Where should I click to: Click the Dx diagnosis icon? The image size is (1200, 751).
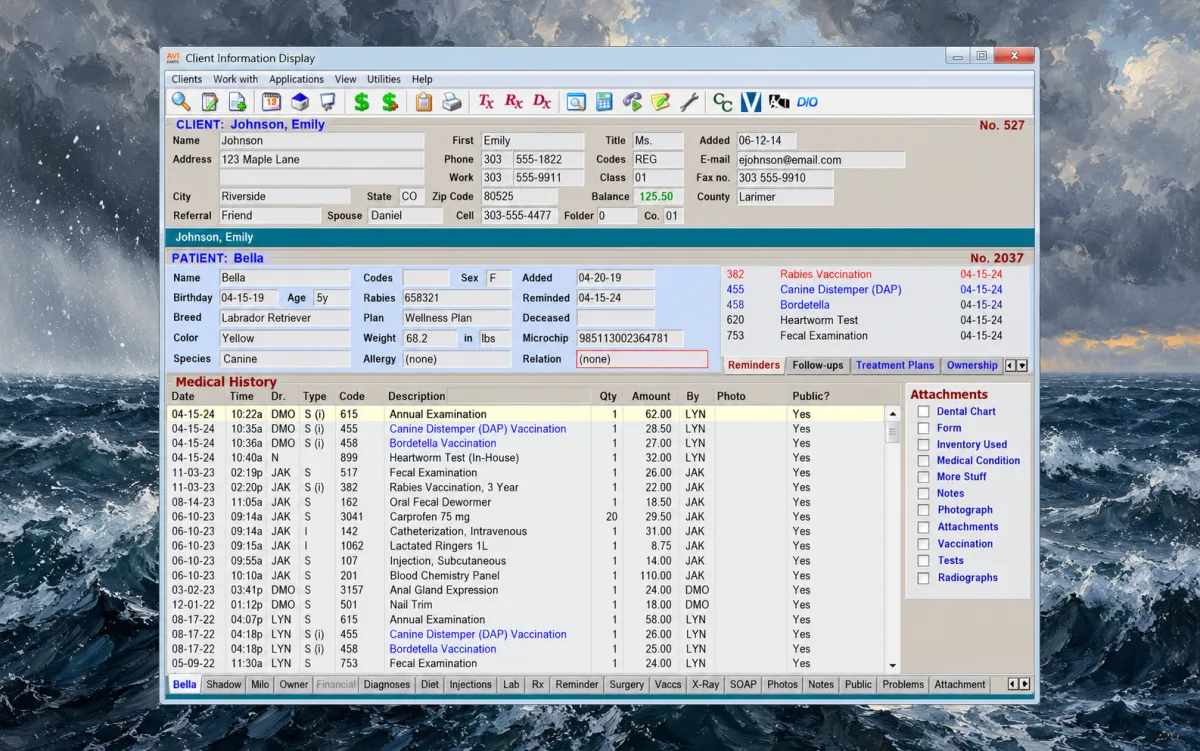coord(542,102)
